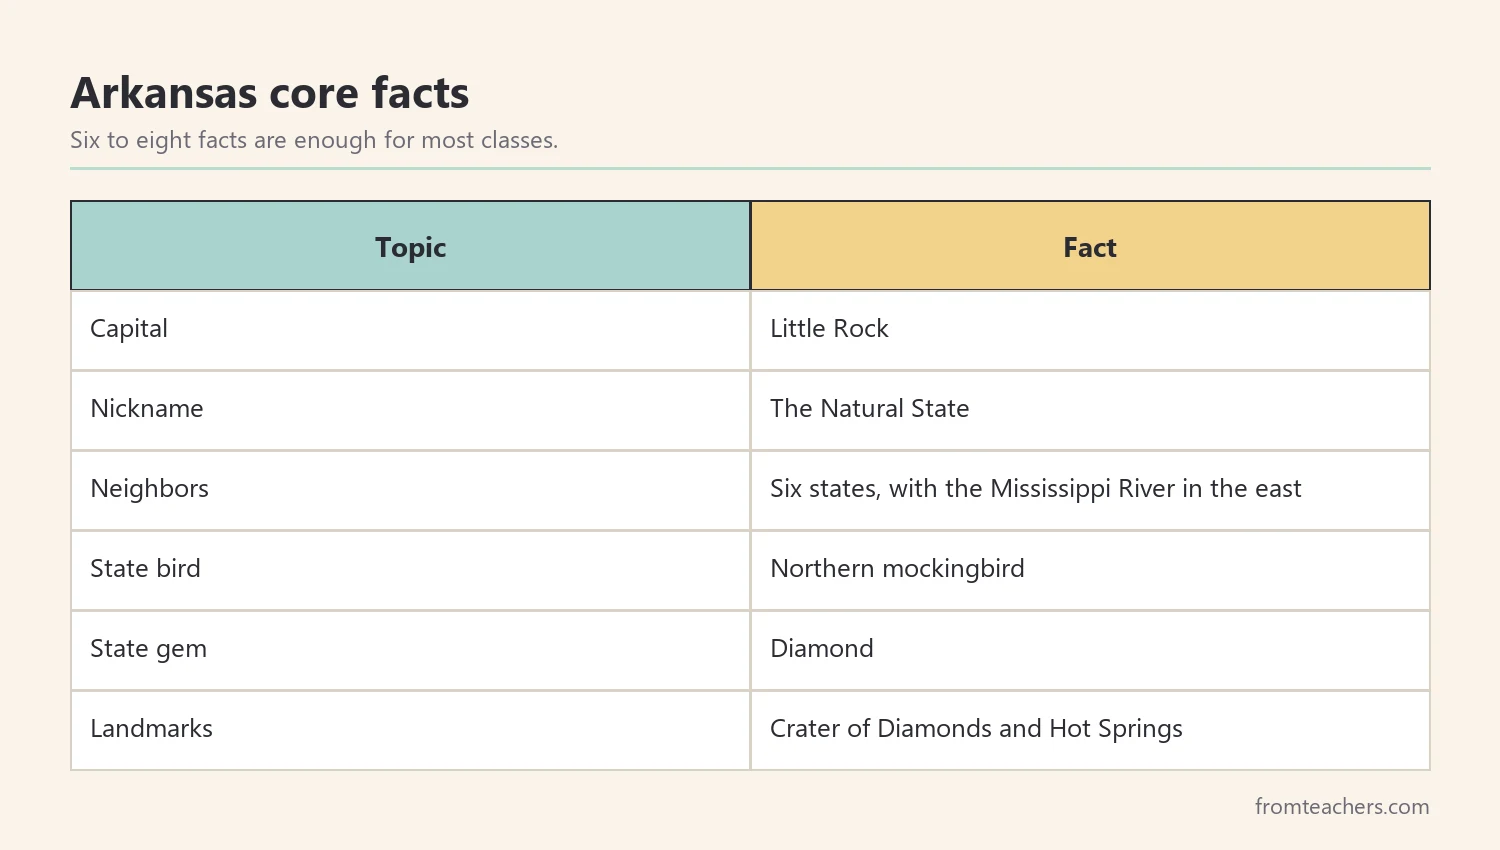Select the 'Nickname' cell
The width and height of the screenshot is (1500, 850).
coord(411,410)
